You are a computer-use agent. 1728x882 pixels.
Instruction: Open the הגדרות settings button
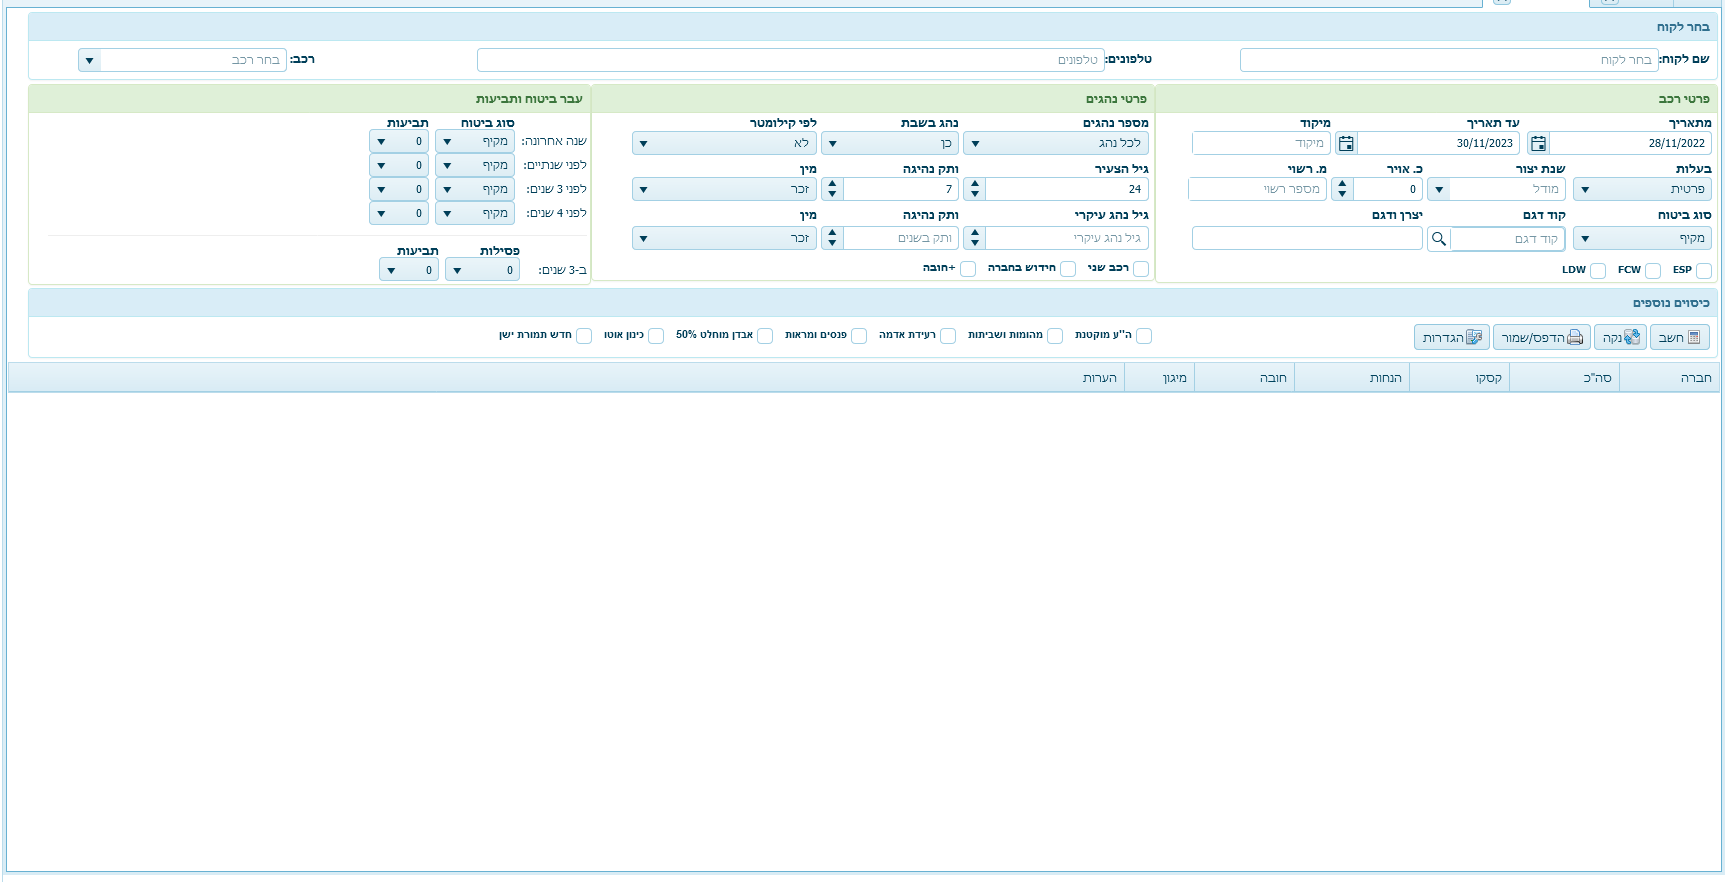[1452, 338]
